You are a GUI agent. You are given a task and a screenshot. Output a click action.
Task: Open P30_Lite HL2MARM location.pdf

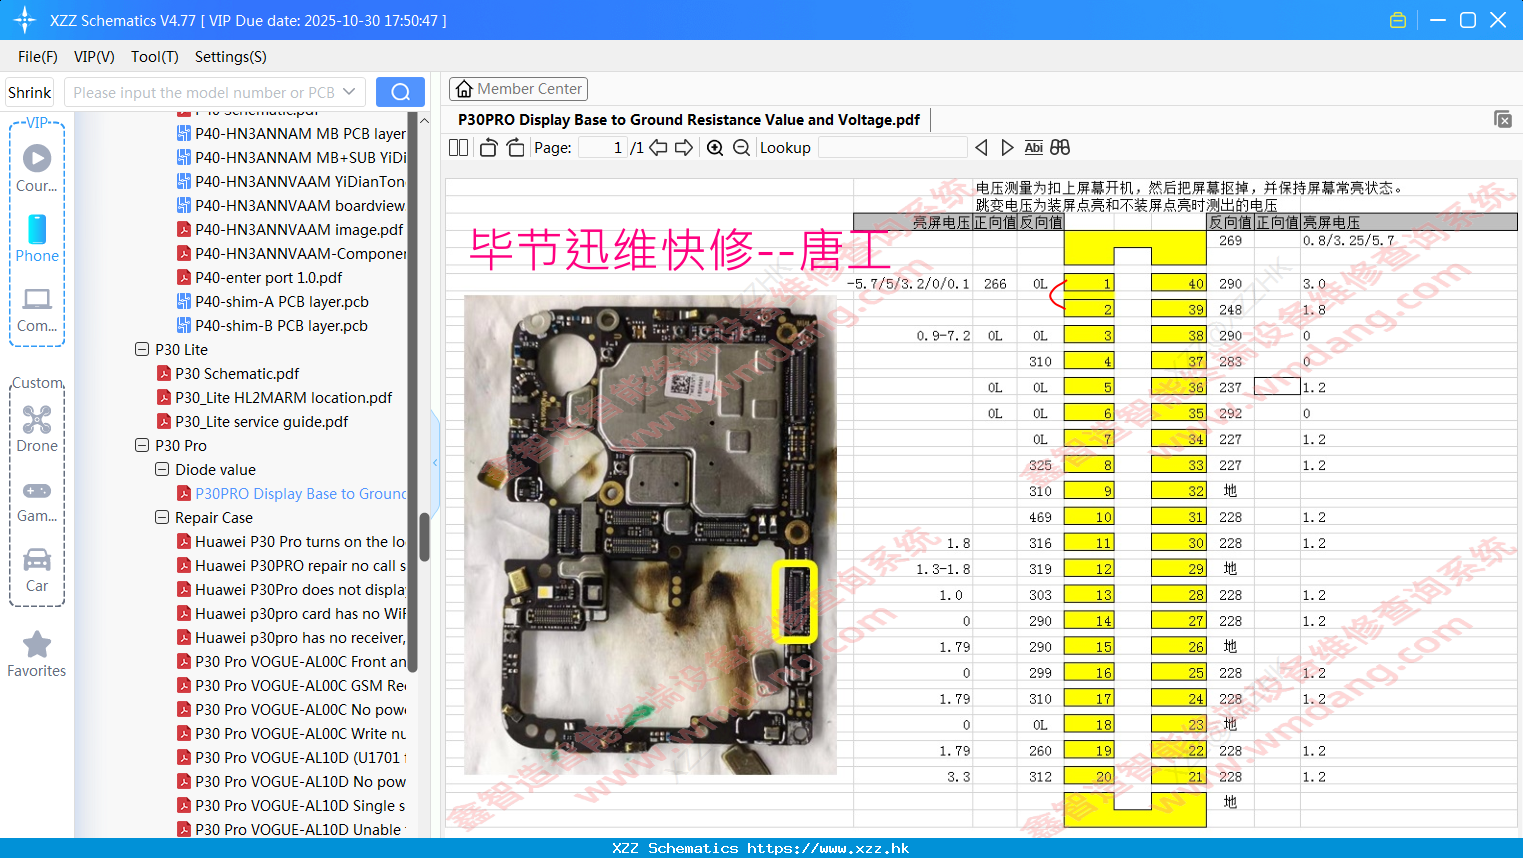pos(283,397)
